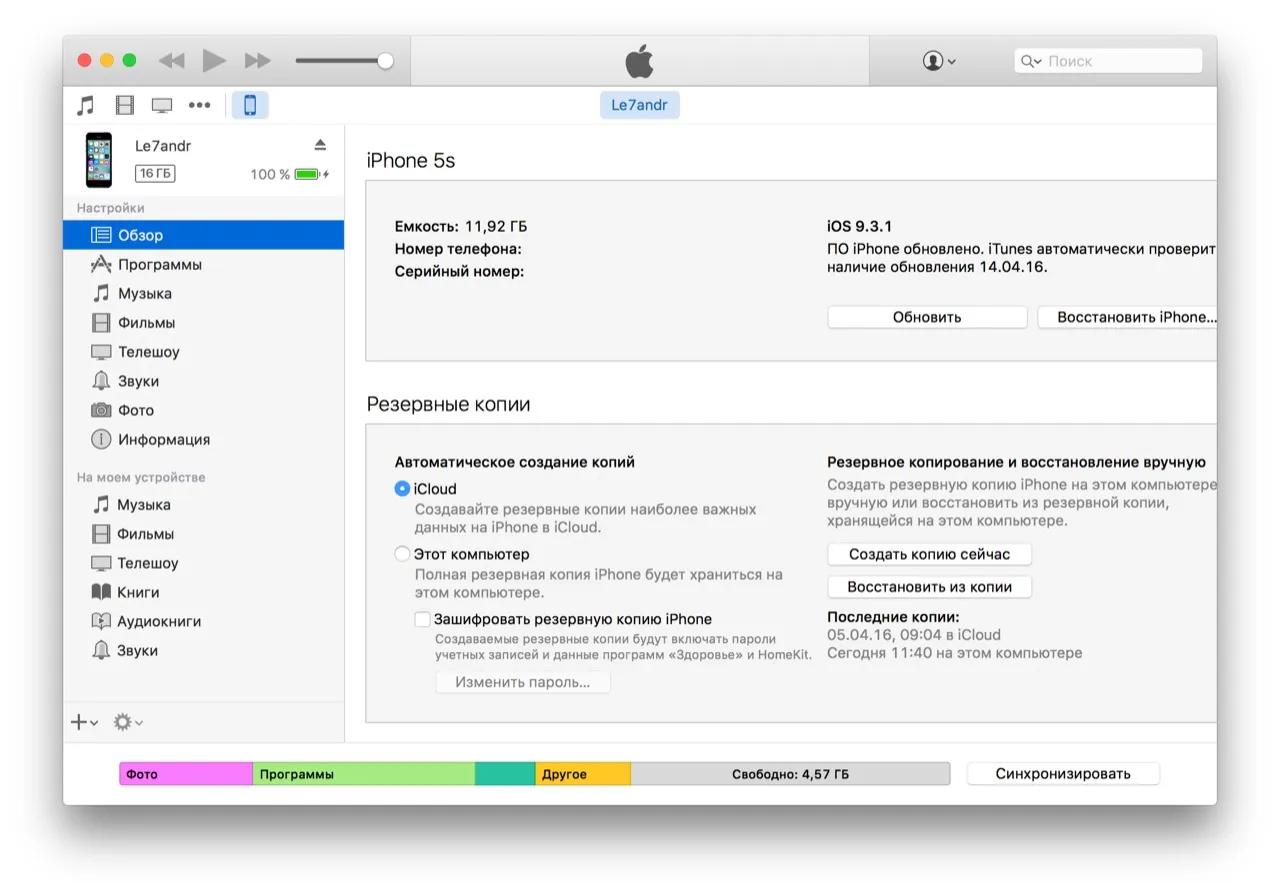This screenshot has height=895, width=1280.
Task: Open Фото settings item
Action: (x=203, y=410)
